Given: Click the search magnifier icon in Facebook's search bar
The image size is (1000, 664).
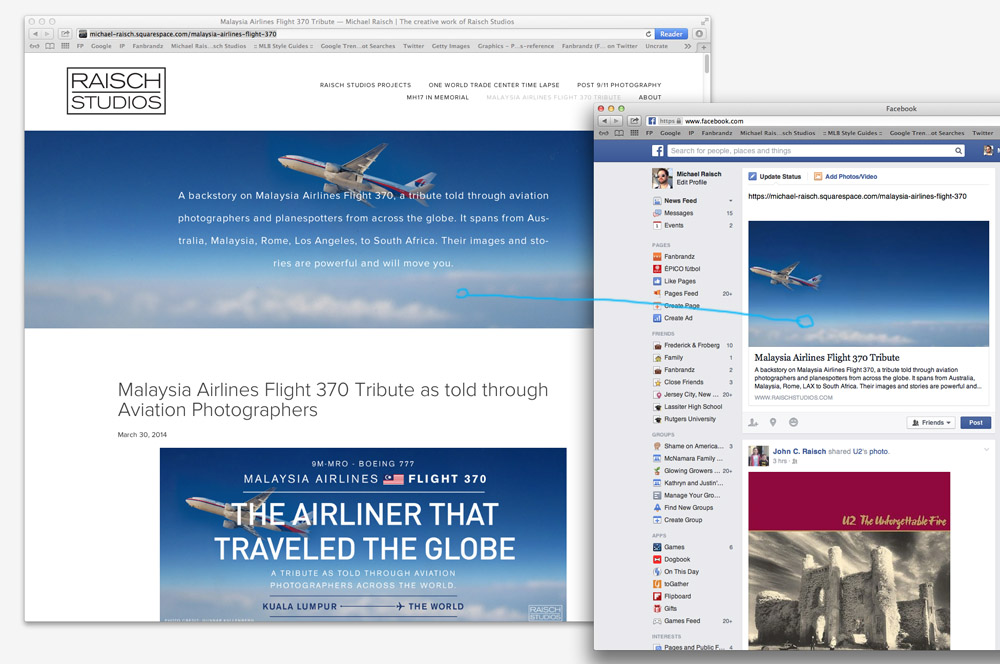Looking at the screenshot, I should point(958,151).
